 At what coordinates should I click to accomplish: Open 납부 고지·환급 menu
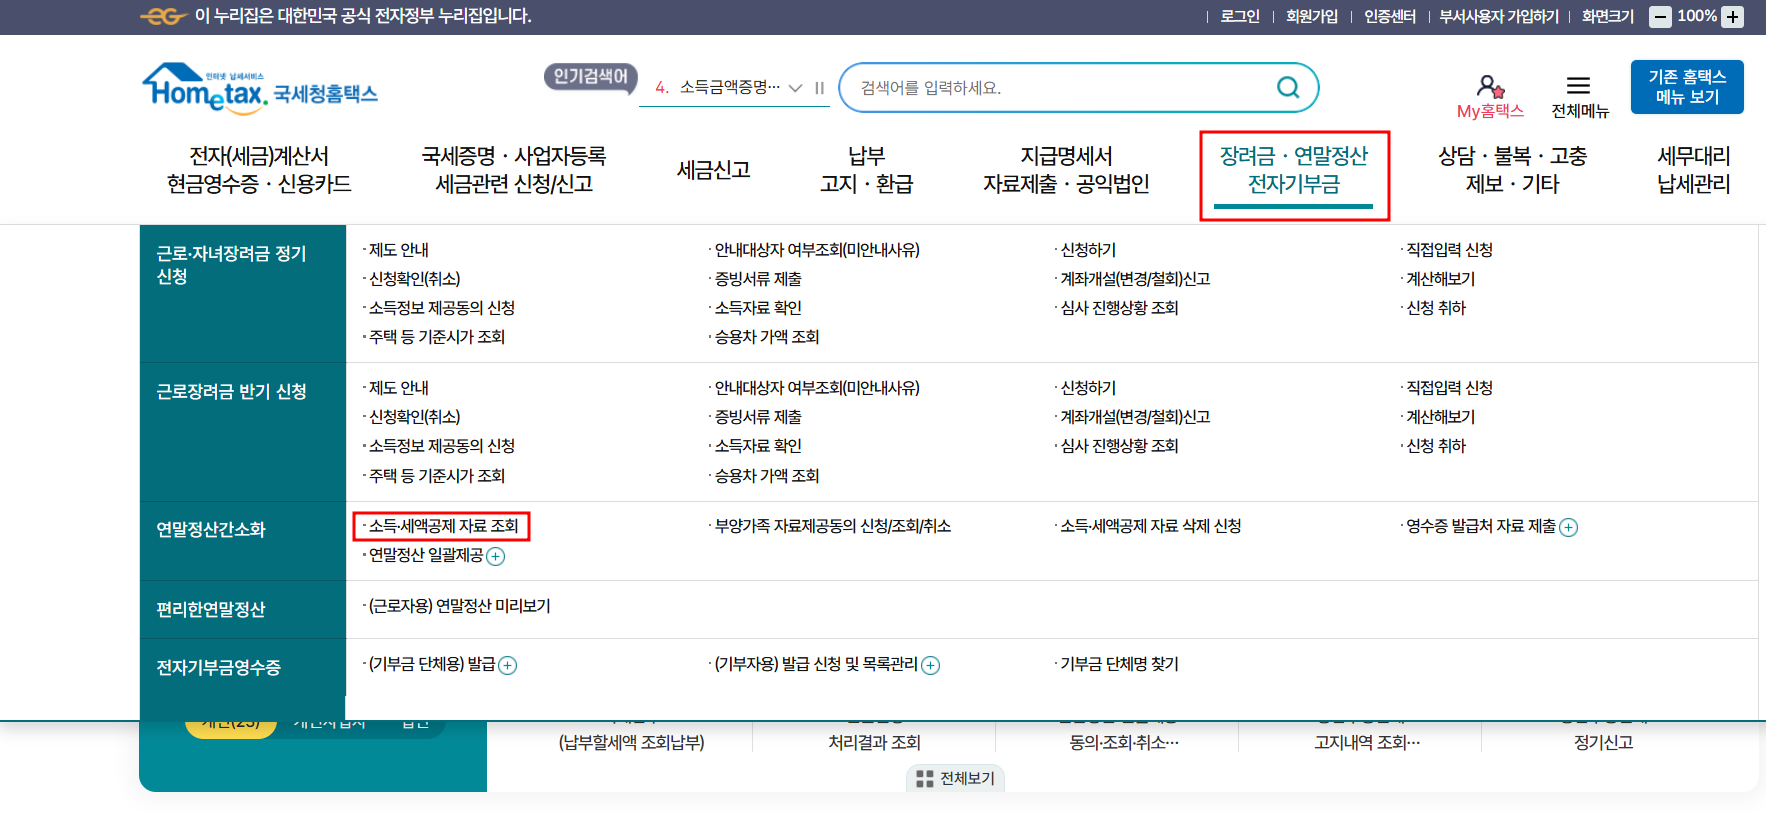866,170
